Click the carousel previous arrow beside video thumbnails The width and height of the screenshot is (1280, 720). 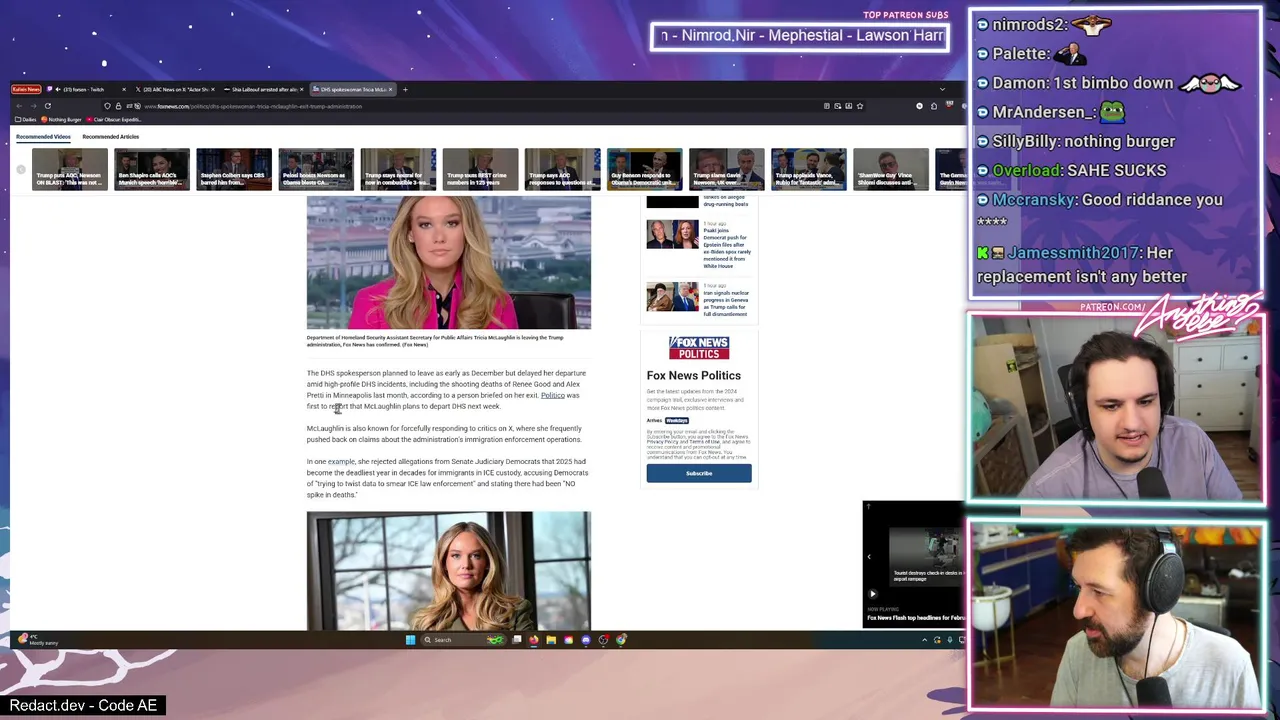[20, 170]
